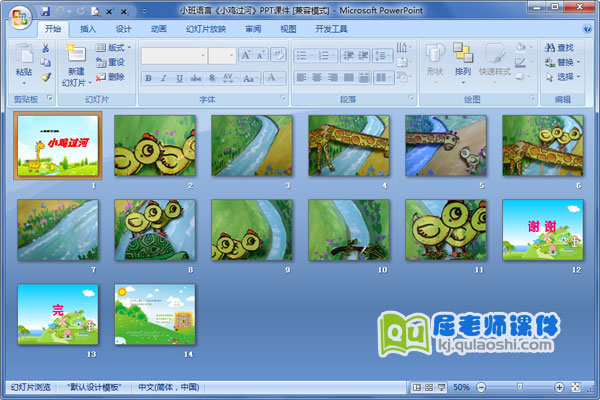600x400 pixels.
Task: Open the columns dropdown
Action: [x=383, y=78]
